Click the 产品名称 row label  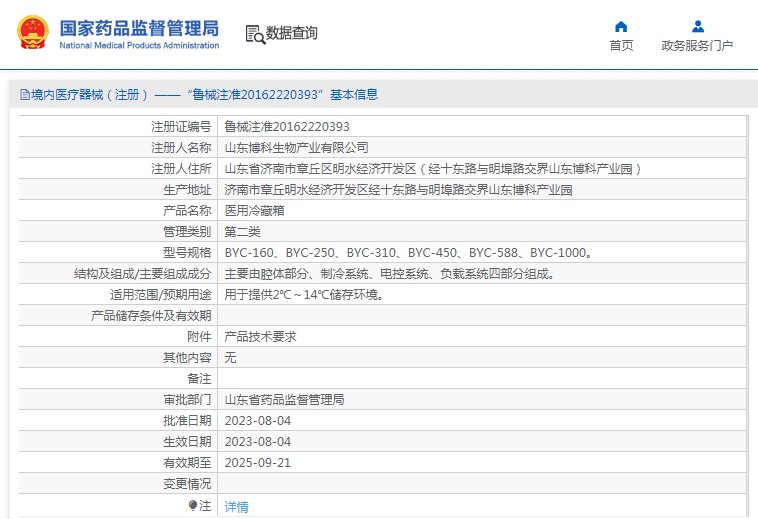tap(187, 211)
